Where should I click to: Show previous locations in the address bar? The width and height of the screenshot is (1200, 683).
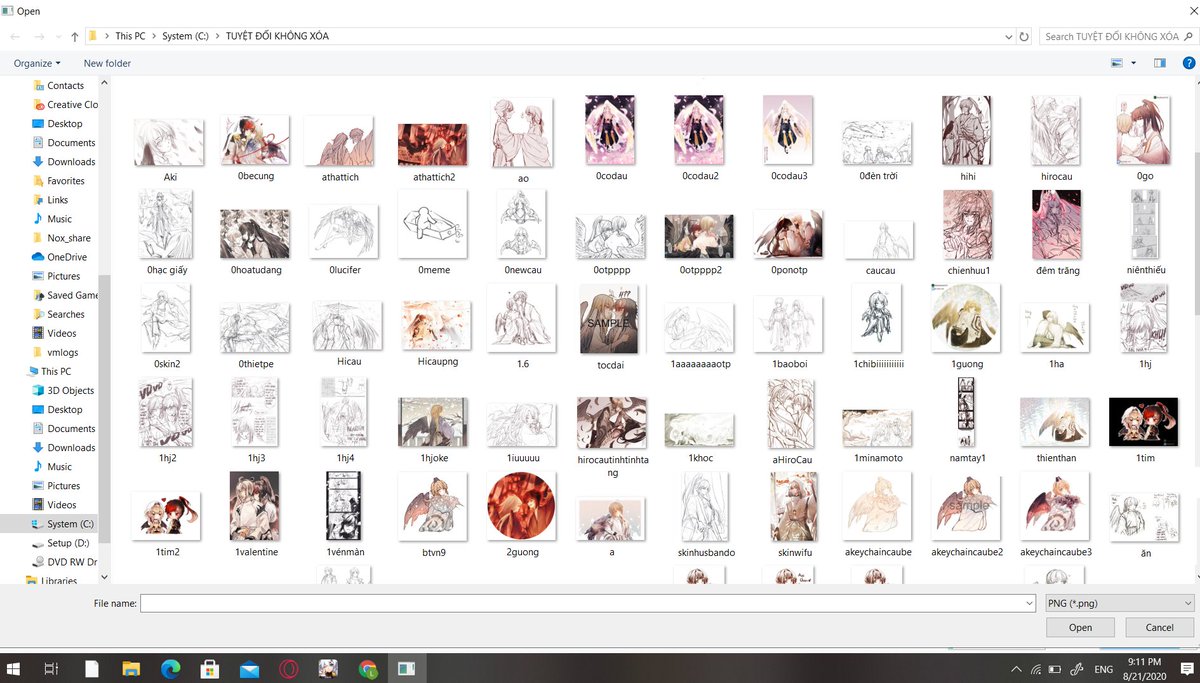pos(1008,36)
